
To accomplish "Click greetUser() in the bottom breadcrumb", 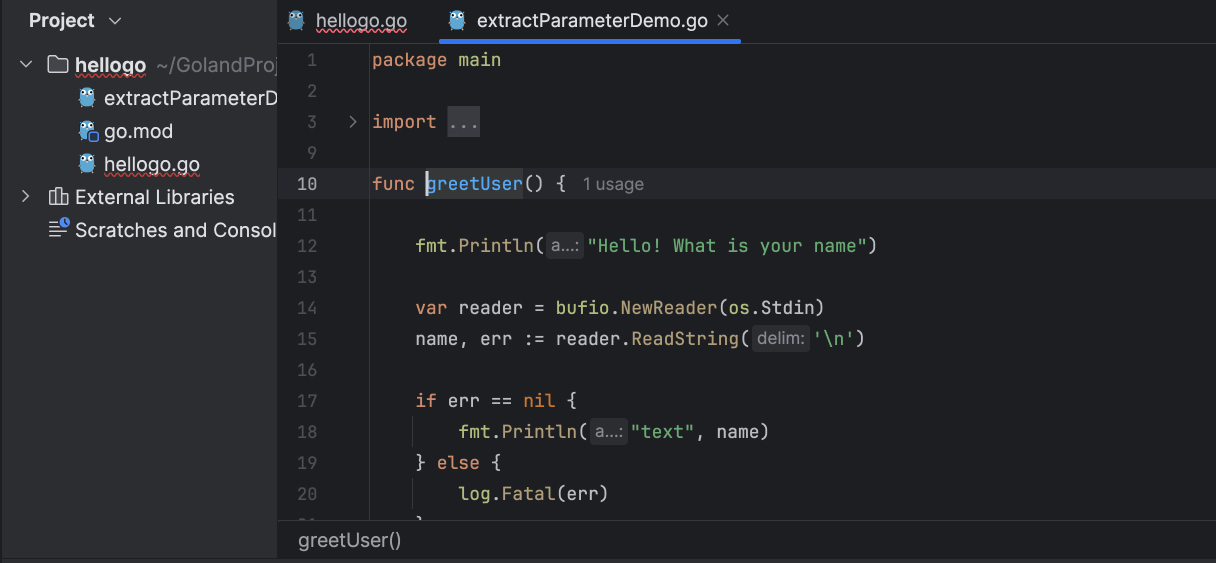I will click(349, 541).
